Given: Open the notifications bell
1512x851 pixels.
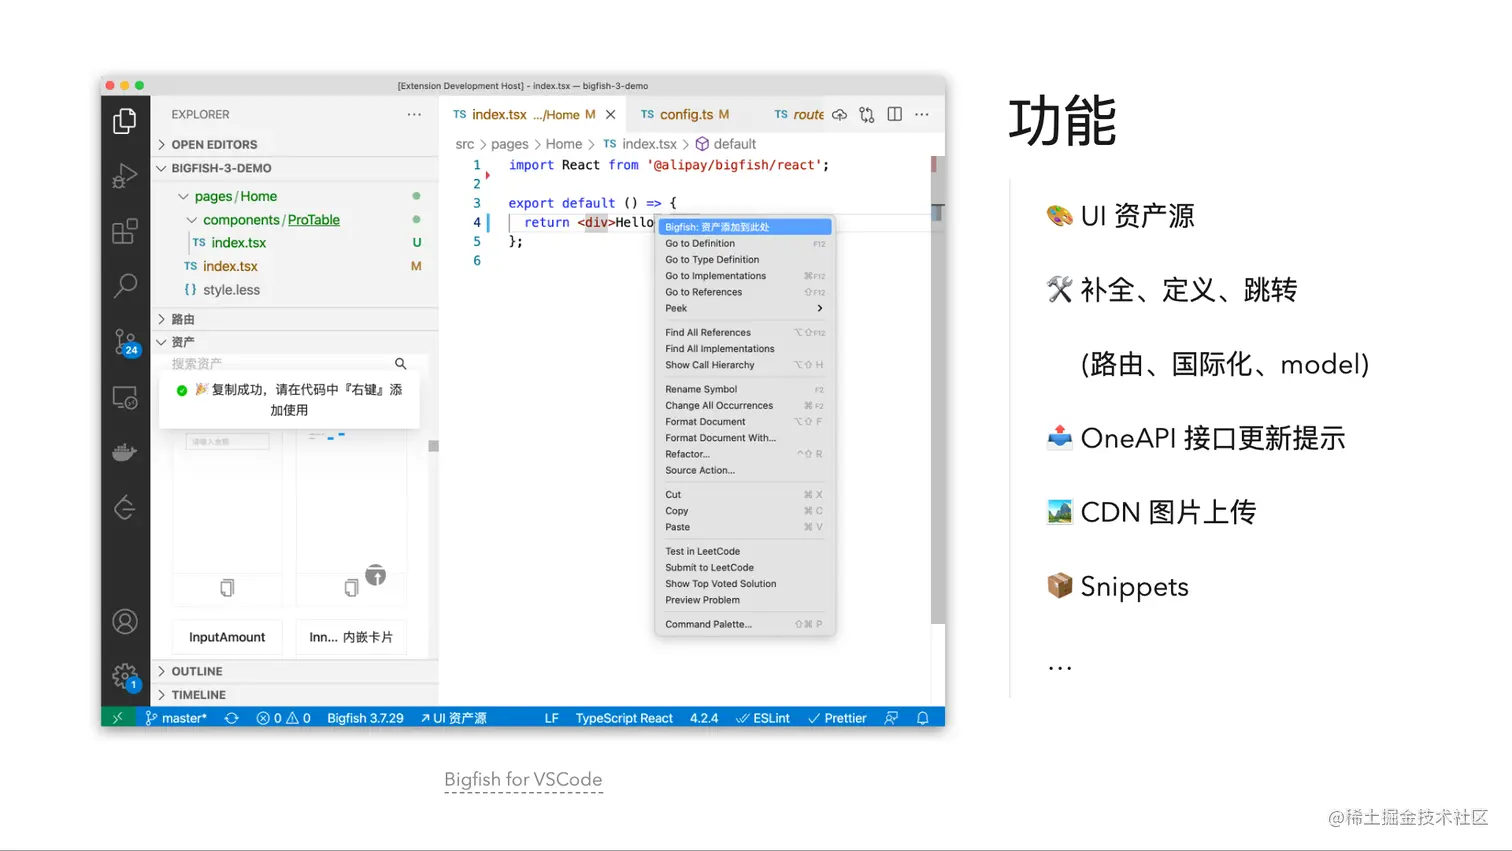Looking at the screenshot, I should click(923, 718).
